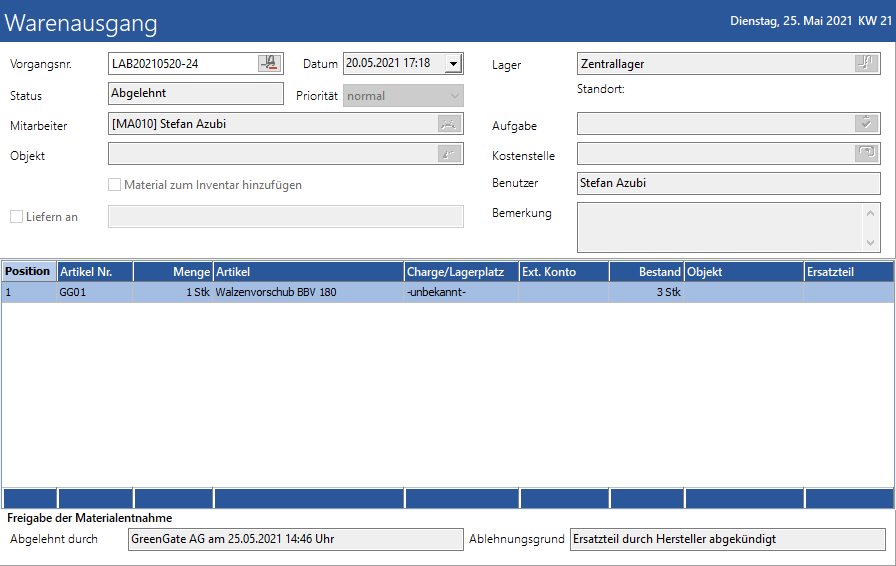Sort by the Charge/Lagerplatz column header
896x566 pixels.
coord(462,272)
